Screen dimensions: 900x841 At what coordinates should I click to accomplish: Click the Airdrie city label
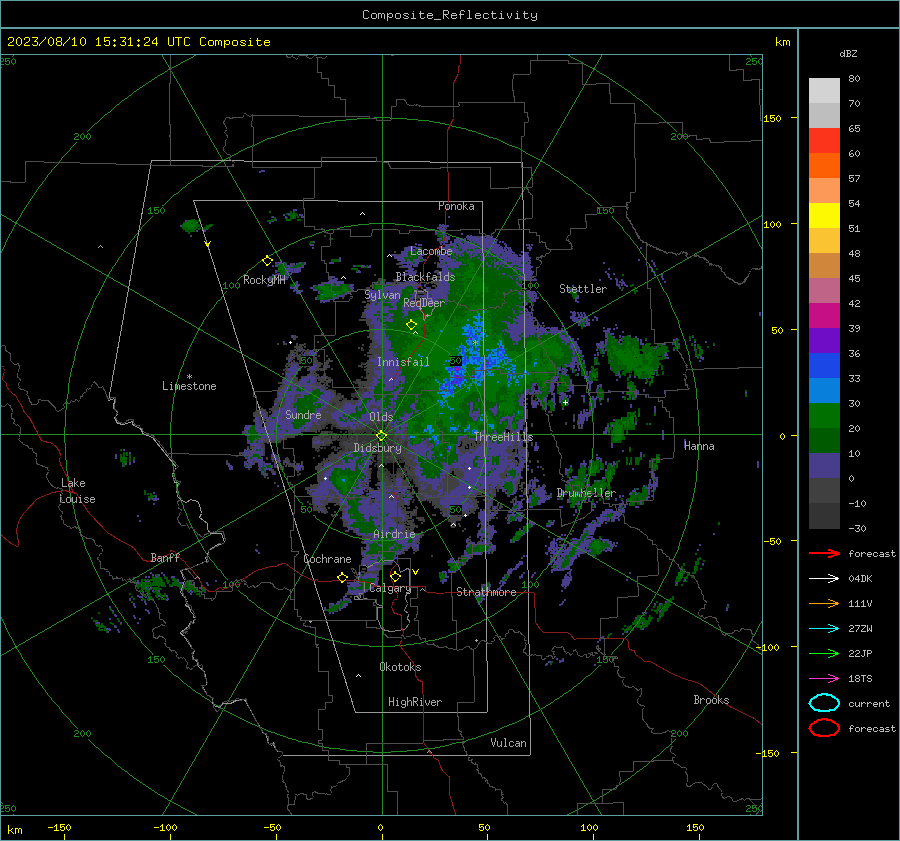pos(394,534)
